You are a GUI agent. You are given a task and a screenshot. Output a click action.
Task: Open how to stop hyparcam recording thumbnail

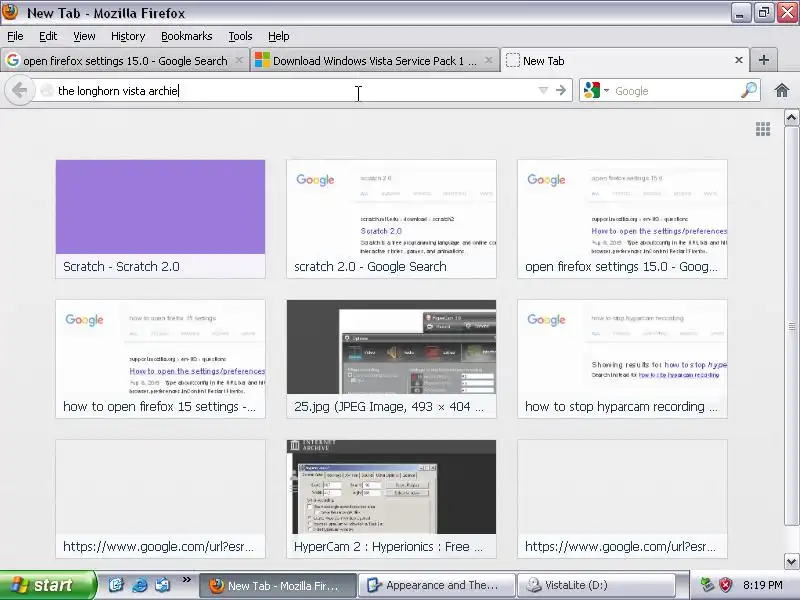tap(622, 359)
